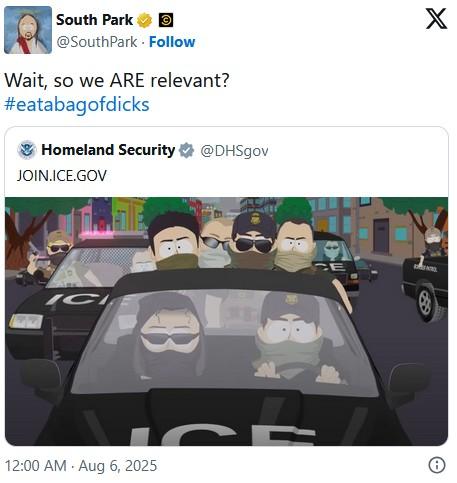Follow the South Park account
The width and height of the screenshot is (457, 483).
point(172,42)
